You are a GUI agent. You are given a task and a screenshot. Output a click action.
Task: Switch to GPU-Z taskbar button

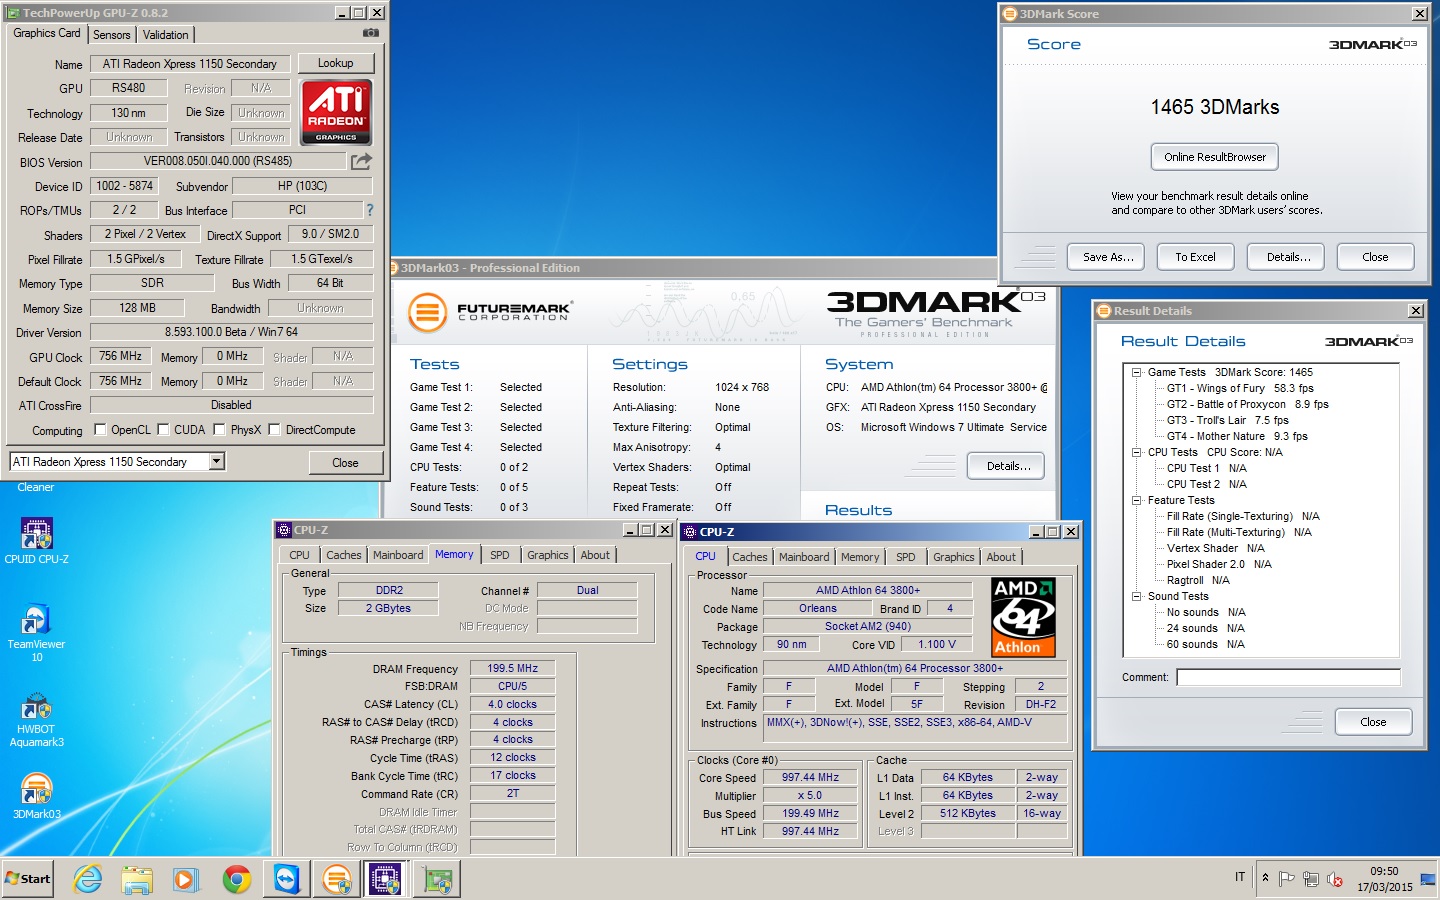coord(437,879)
